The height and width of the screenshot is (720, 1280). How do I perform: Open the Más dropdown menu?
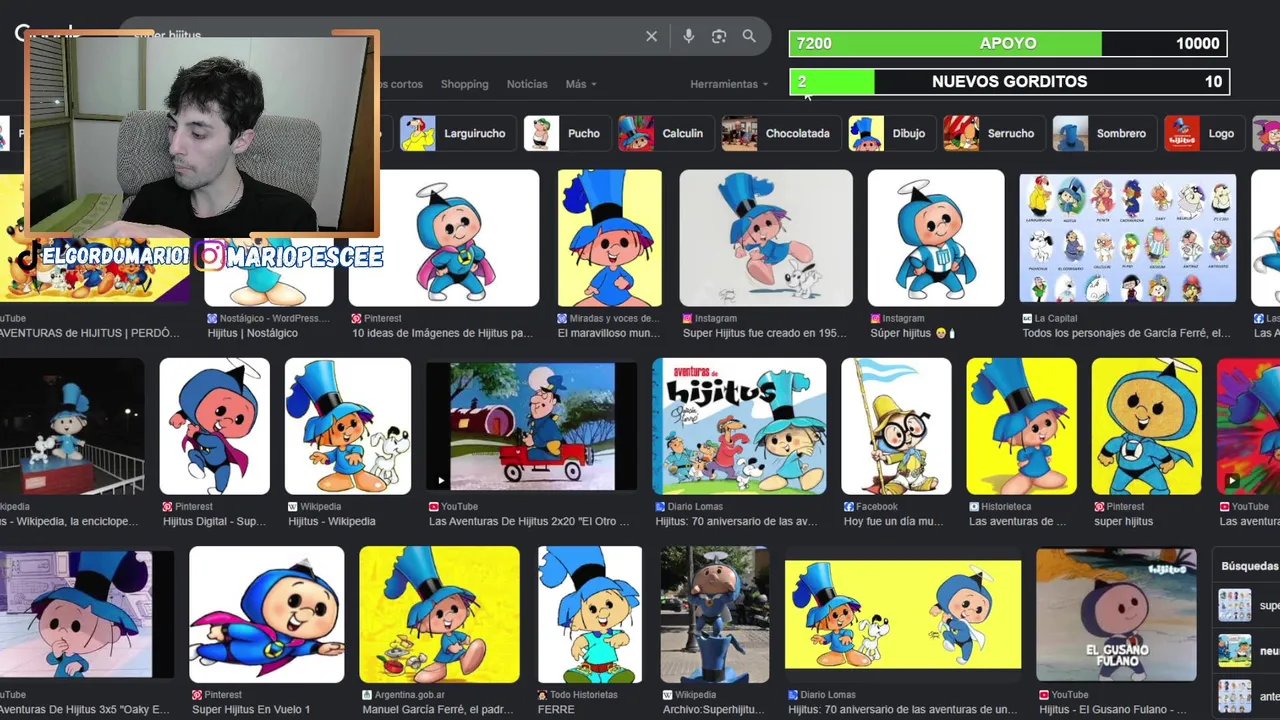pyautogui.click(x=580, y=84)
